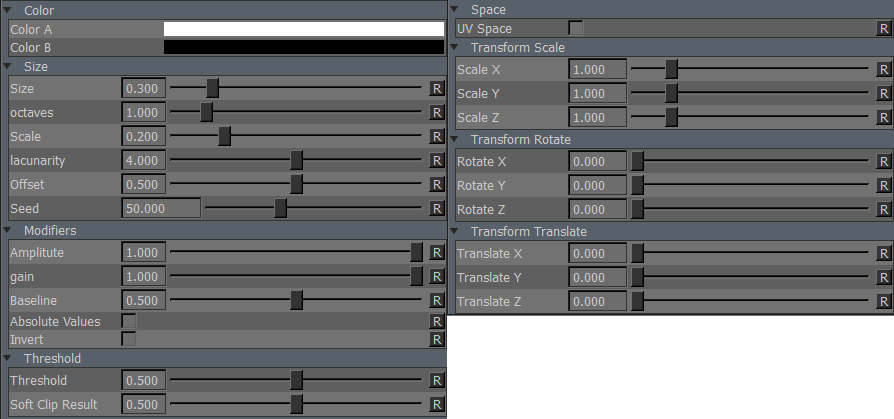Collapse the Transform Rotate section
894x419 pixels.
(454, 139)
